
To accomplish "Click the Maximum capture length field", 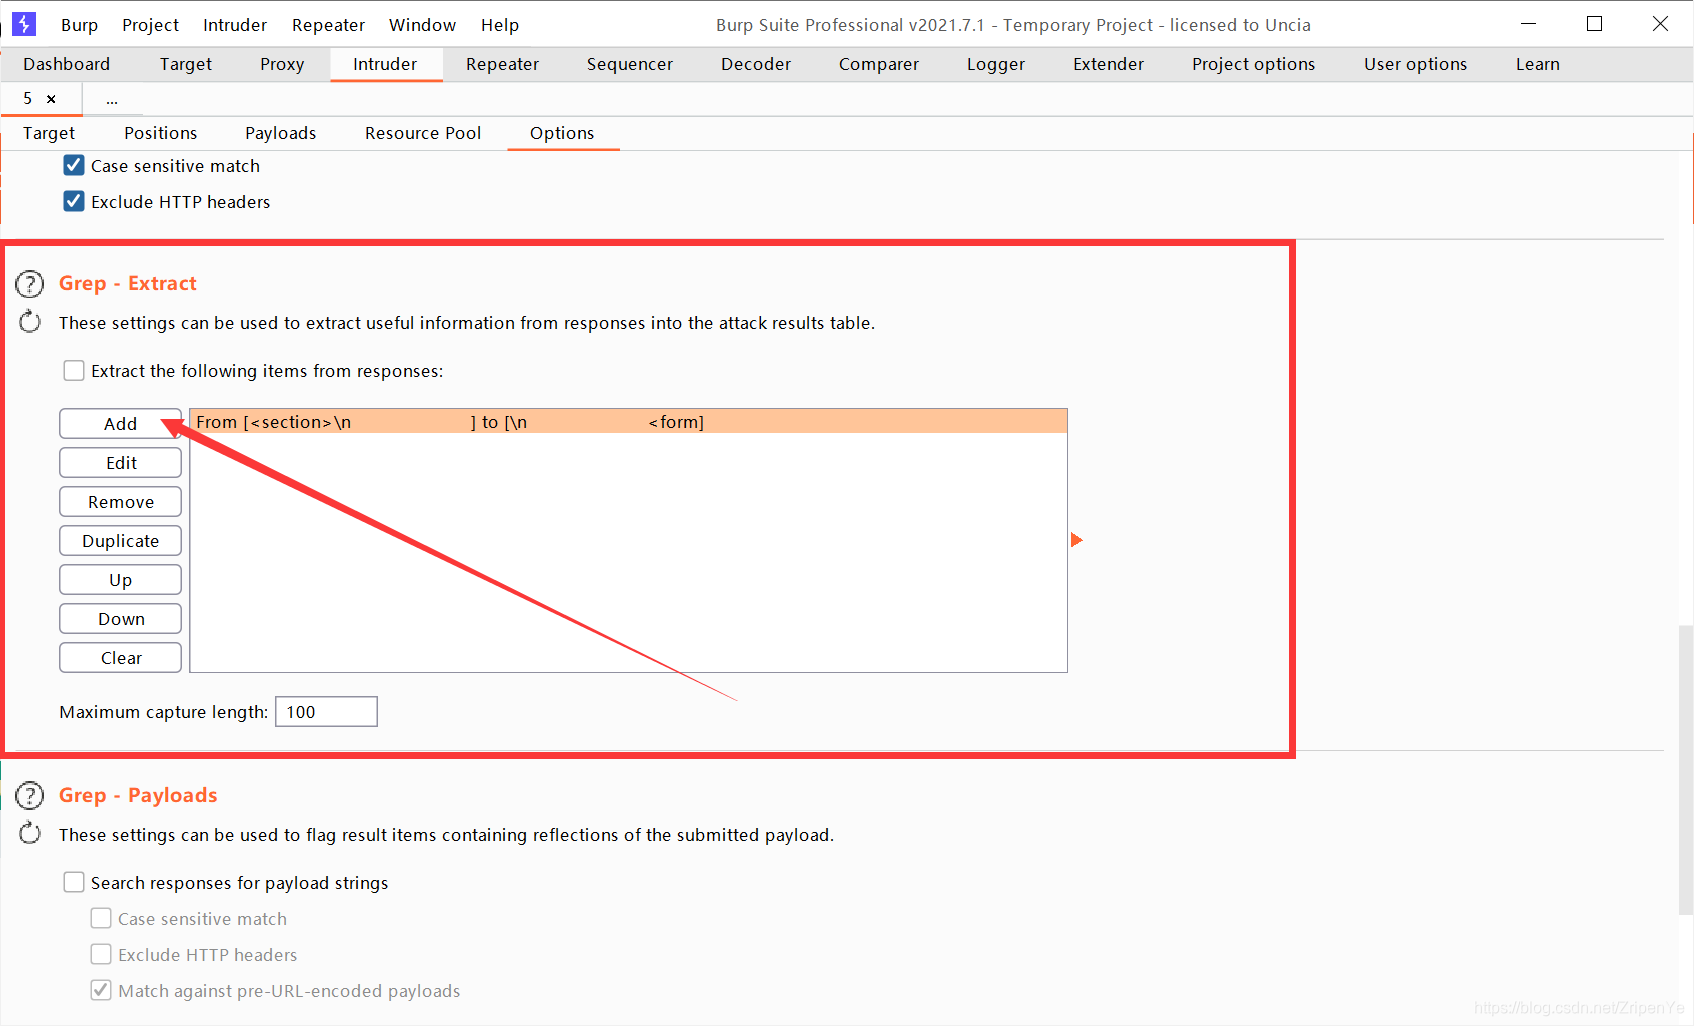I will (326, 712).
